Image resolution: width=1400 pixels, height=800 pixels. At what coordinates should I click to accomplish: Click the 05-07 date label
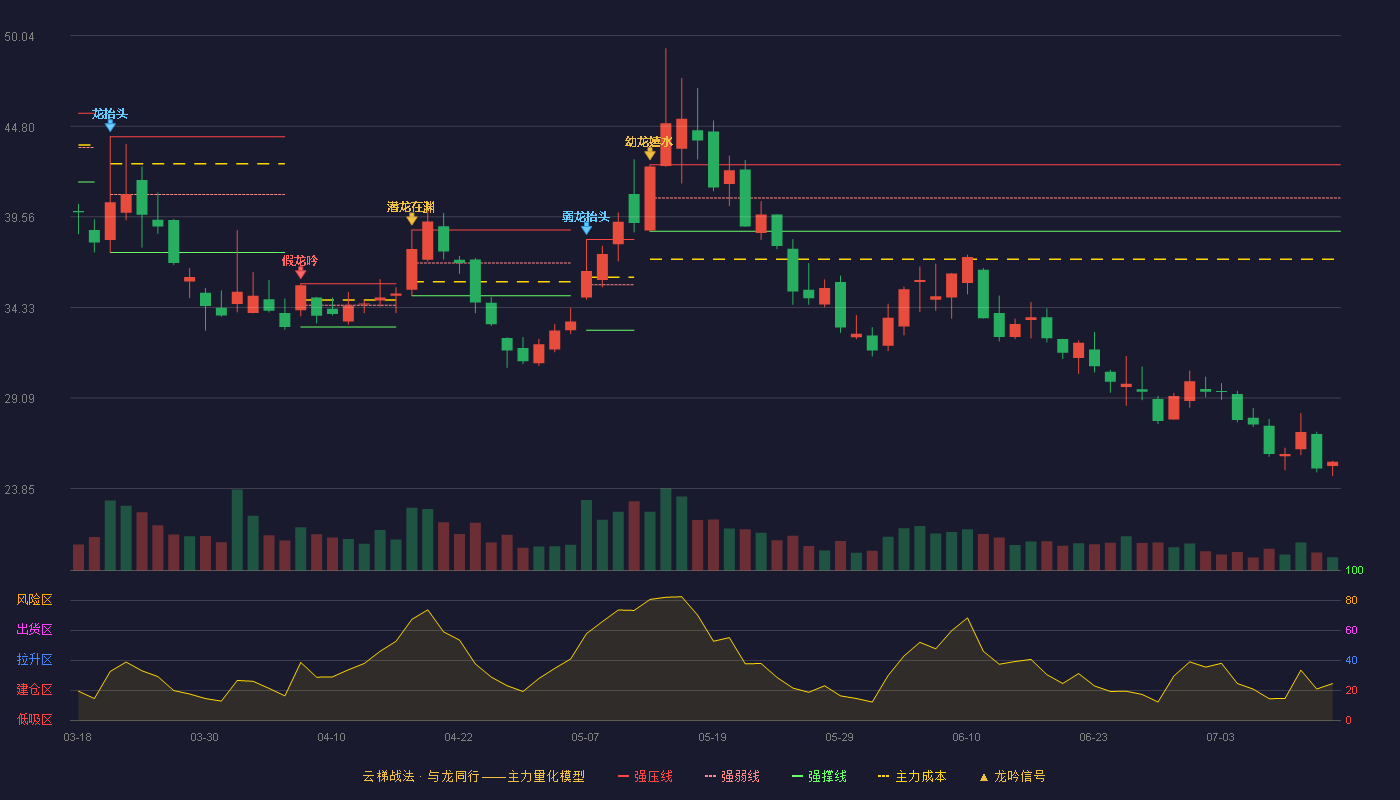pos(585,737)
